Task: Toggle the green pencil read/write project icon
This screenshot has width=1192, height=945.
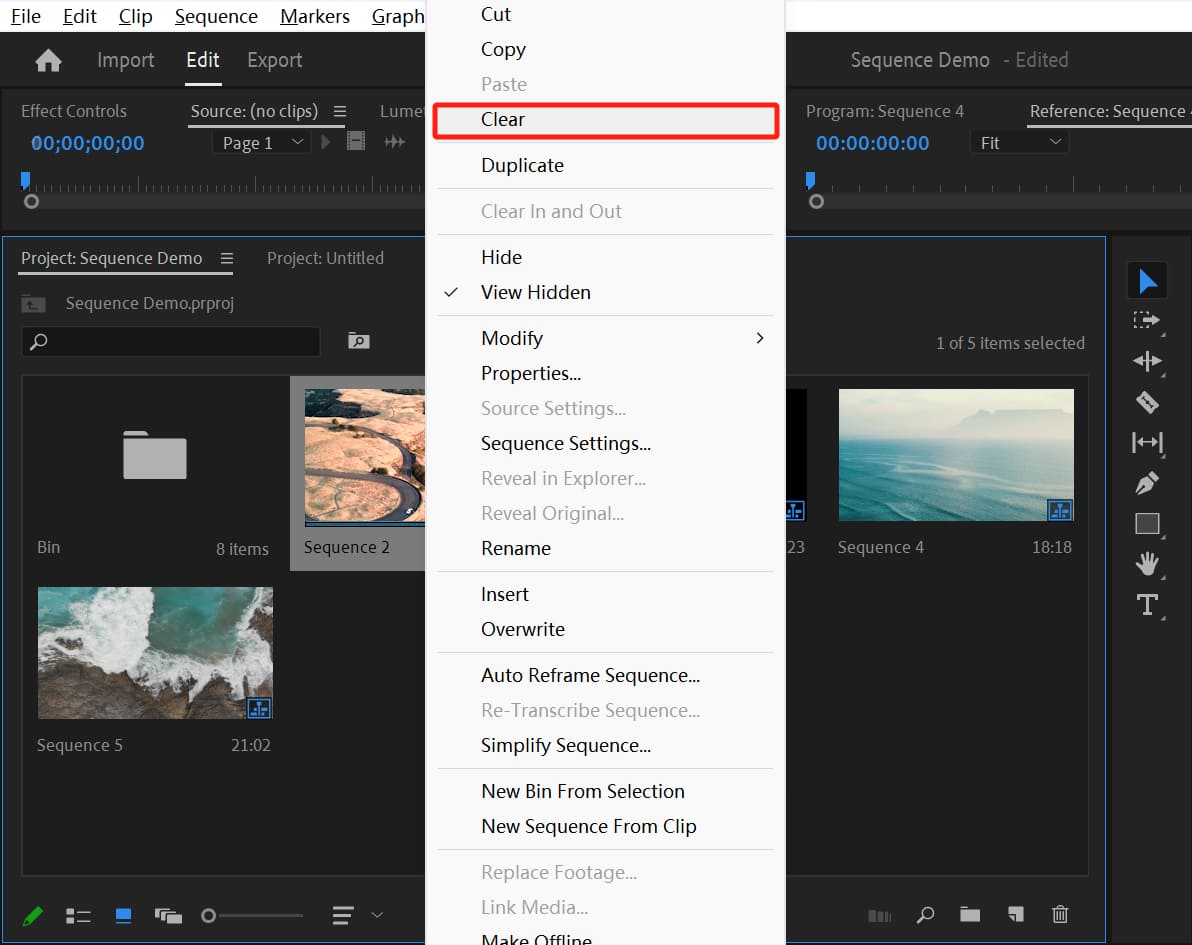Action: click(33, 915)
